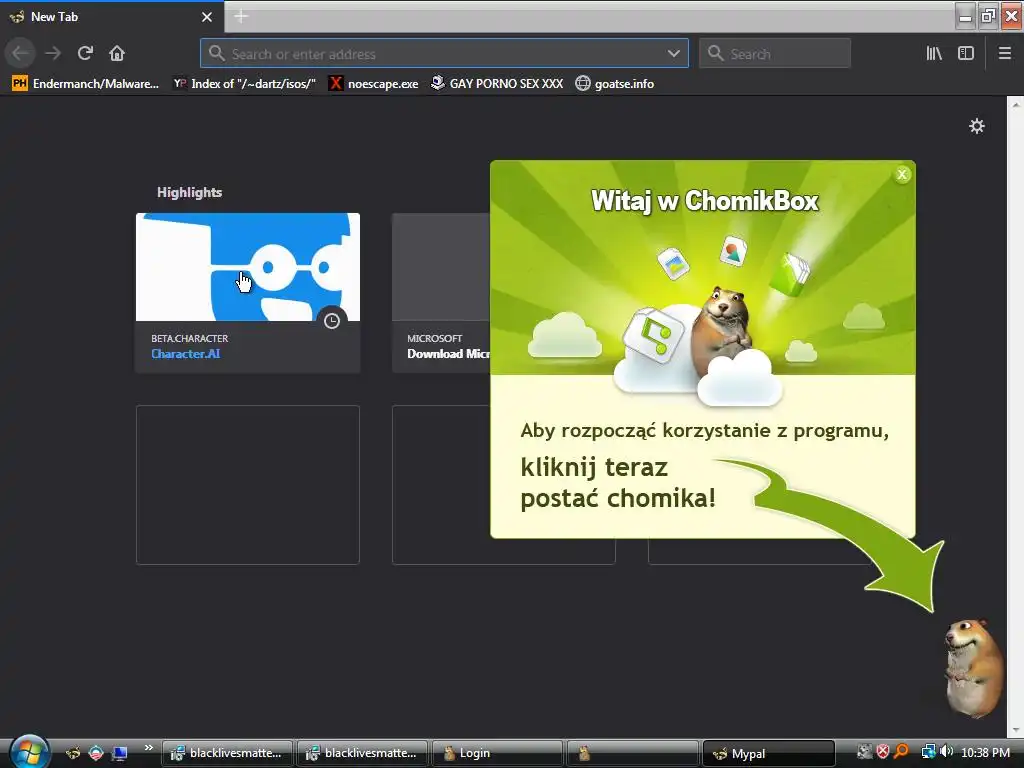Click the browser Back arrow button

[x=20, y=53]
